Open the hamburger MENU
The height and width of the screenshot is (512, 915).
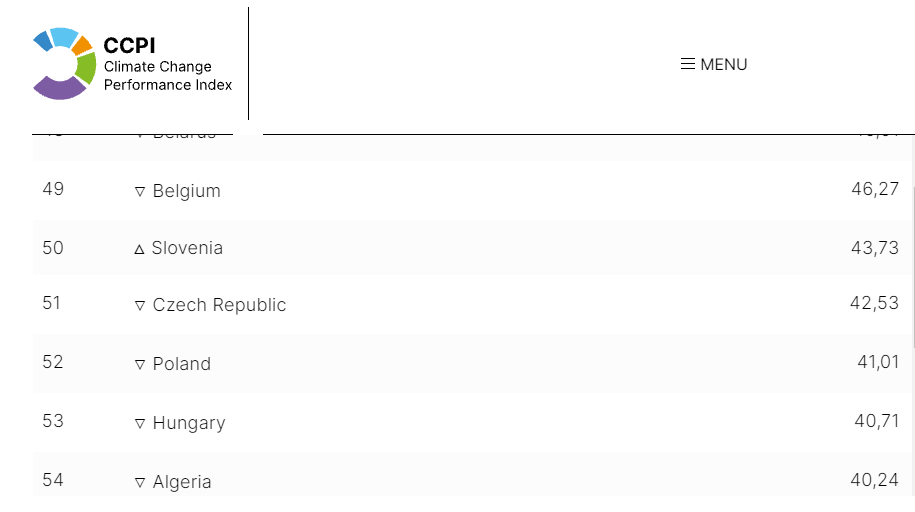714,64
